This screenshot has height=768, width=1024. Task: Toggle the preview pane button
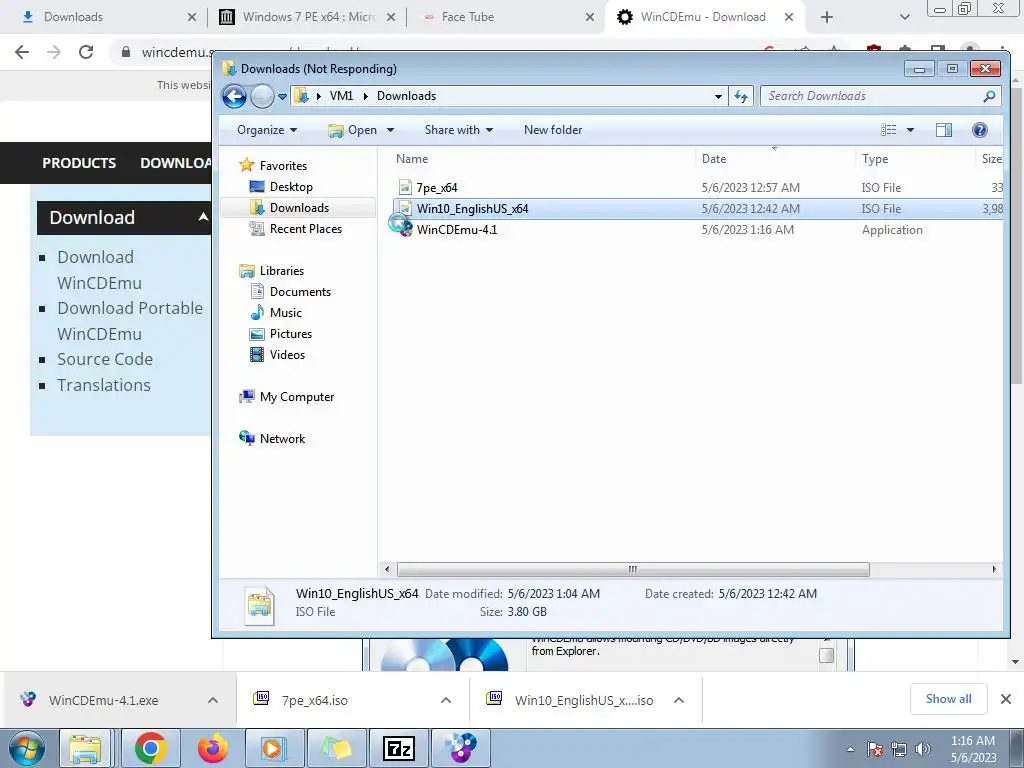click(944, 130)
